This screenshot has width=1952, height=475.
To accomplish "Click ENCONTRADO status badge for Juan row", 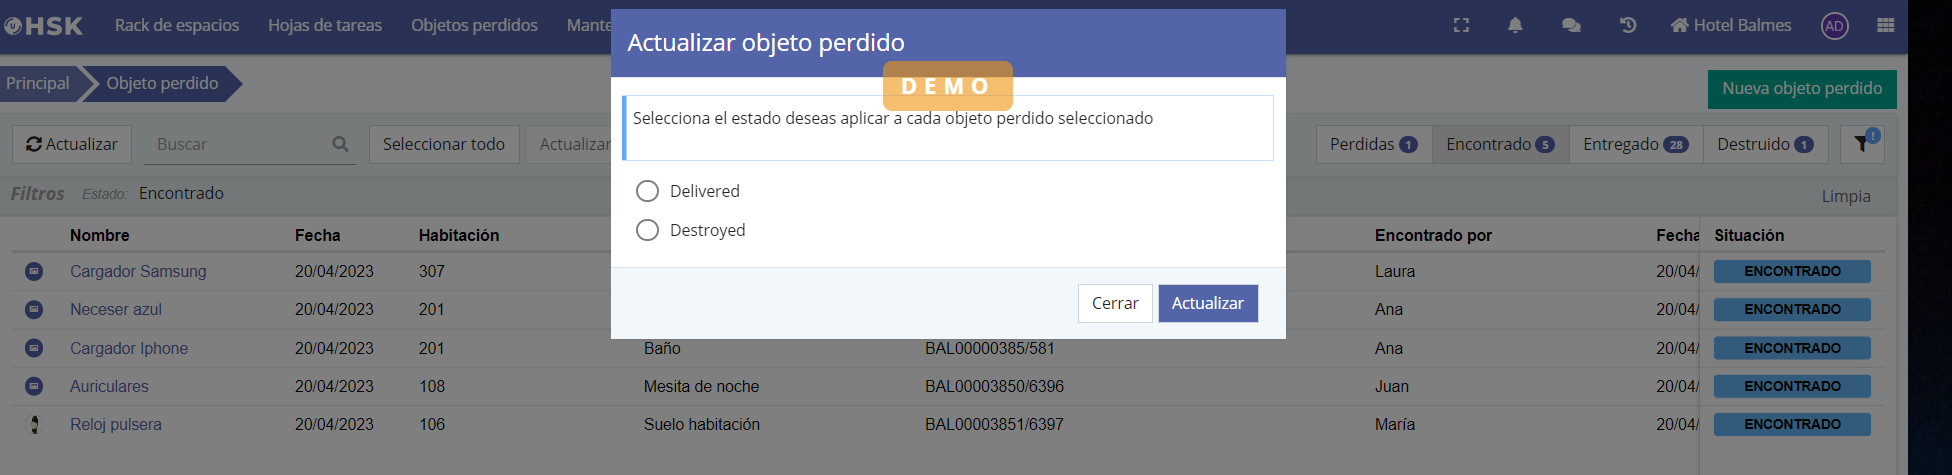I will coord(1792,386).
